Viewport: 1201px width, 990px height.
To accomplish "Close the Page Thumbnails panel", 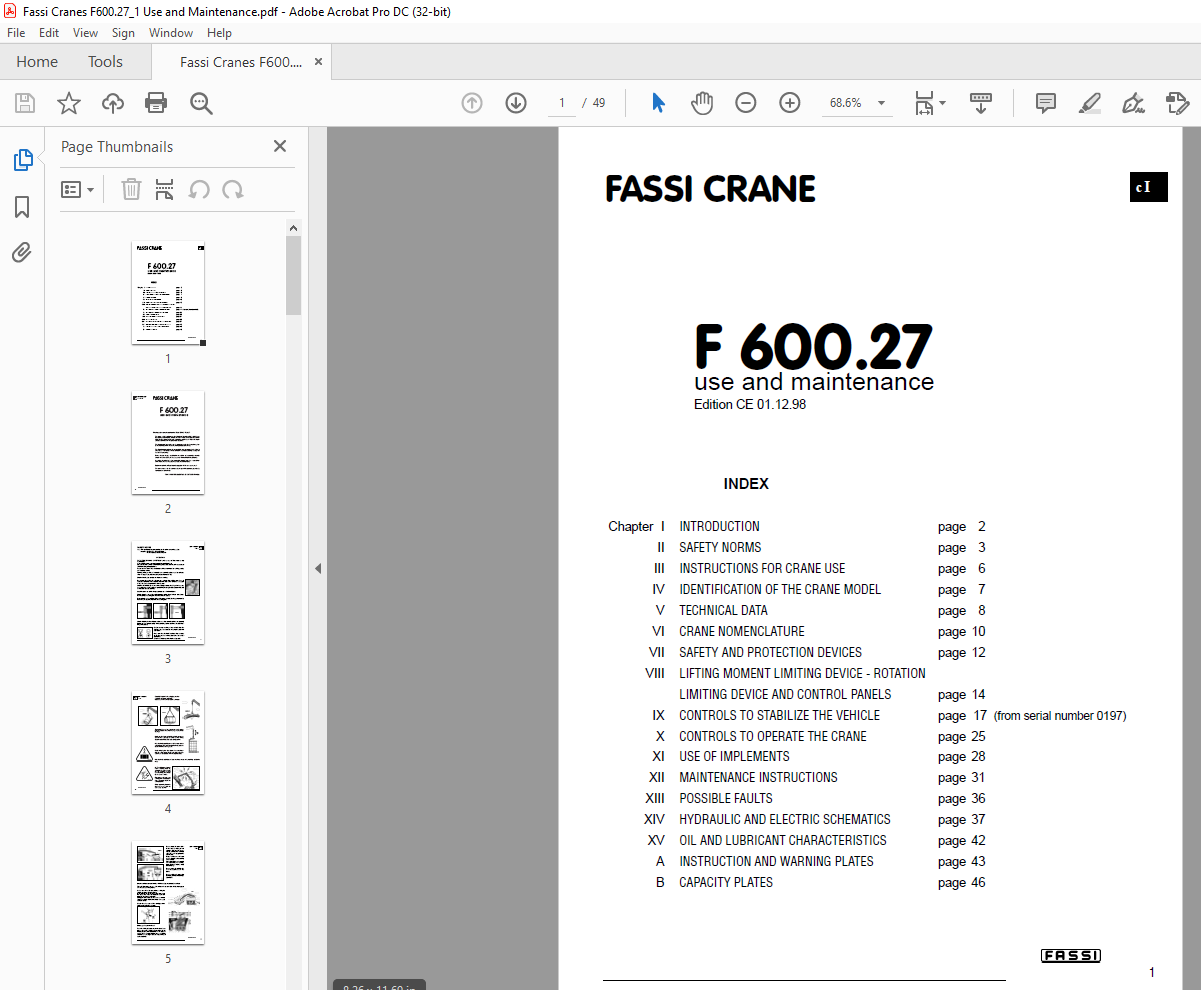I will [280, 146].
